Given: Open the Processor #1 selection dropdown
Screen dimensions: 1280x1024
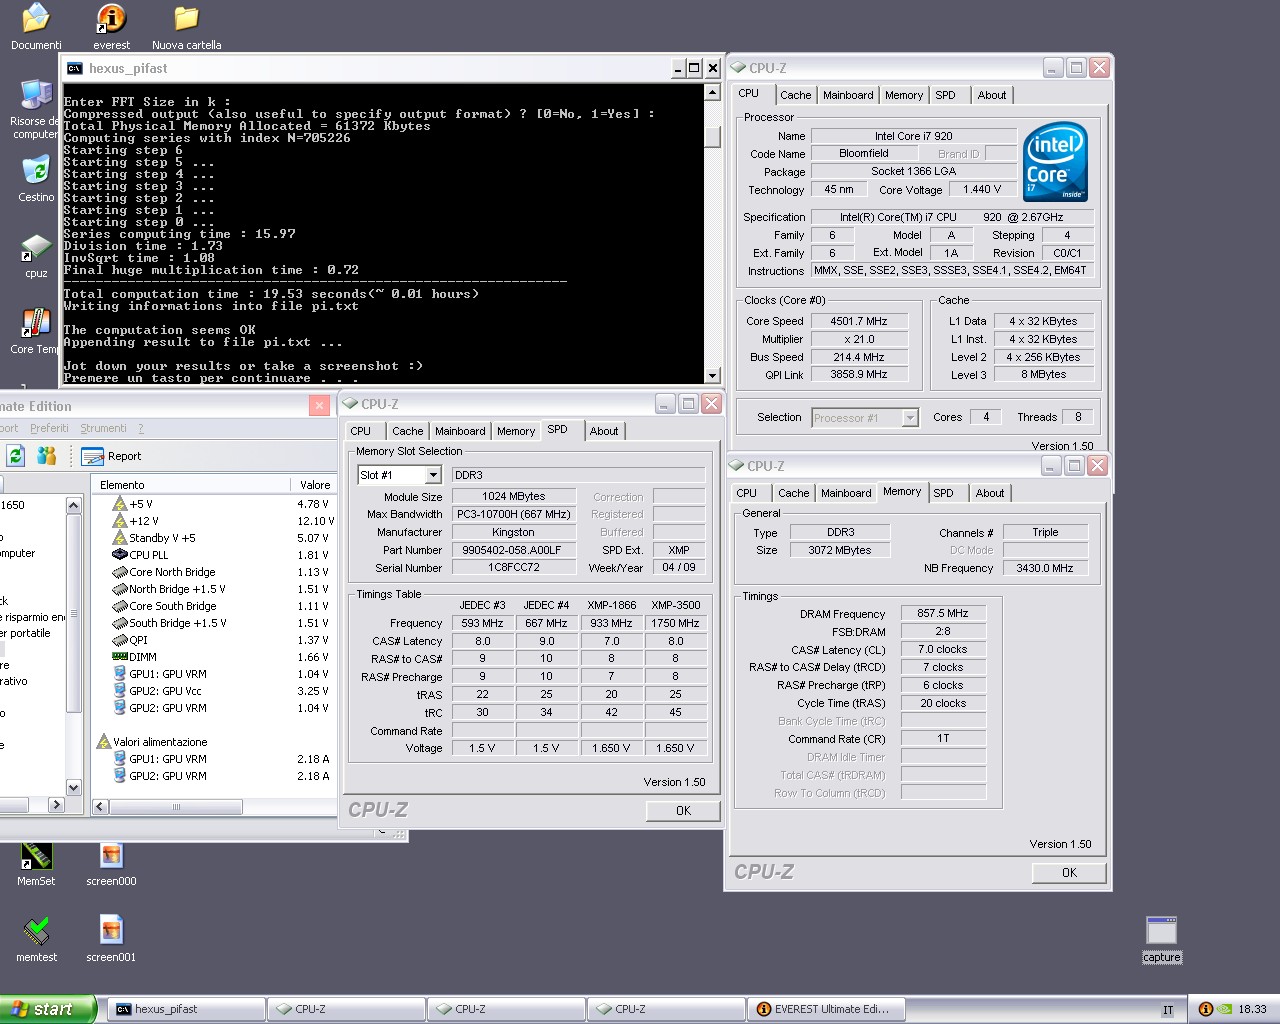Looking at the screenshot, I should pos(910,418).
